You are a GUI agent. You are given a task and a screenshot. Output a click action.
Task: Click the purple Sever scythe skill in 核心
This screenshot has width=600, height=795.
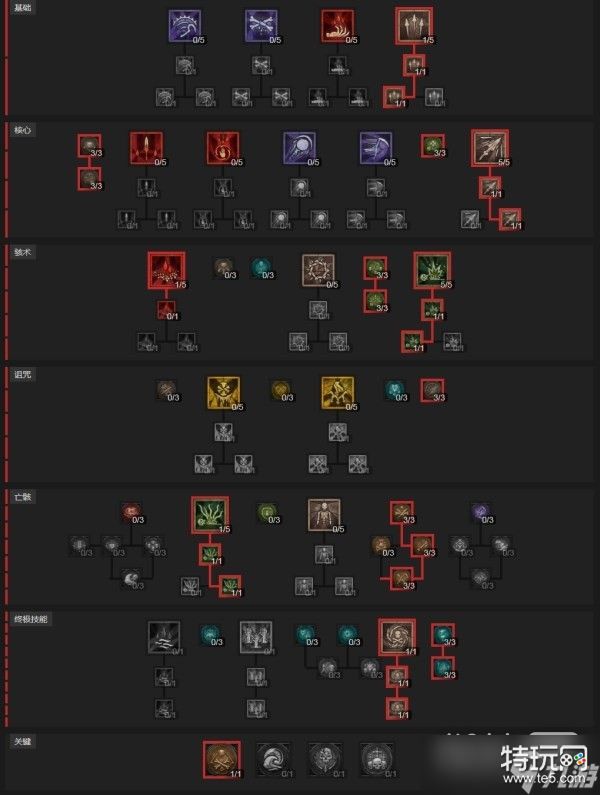coord(376,148)
